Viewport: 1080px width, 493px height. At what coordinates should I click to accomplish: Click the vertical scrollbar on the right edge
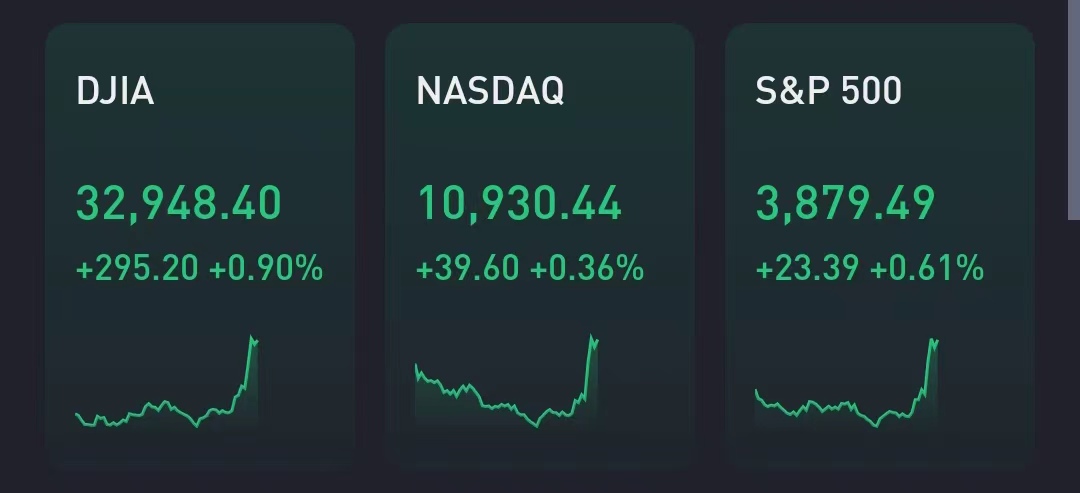click(x=1074, y=110)
